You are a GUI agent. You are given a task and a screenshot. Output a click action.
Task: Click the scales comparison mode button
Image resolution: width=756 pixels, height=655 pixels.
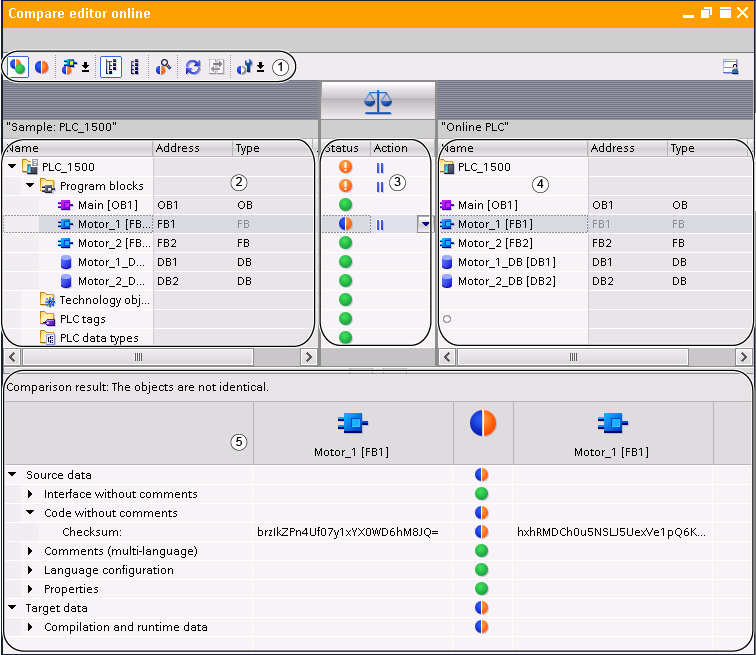click(x=378, y=100)
